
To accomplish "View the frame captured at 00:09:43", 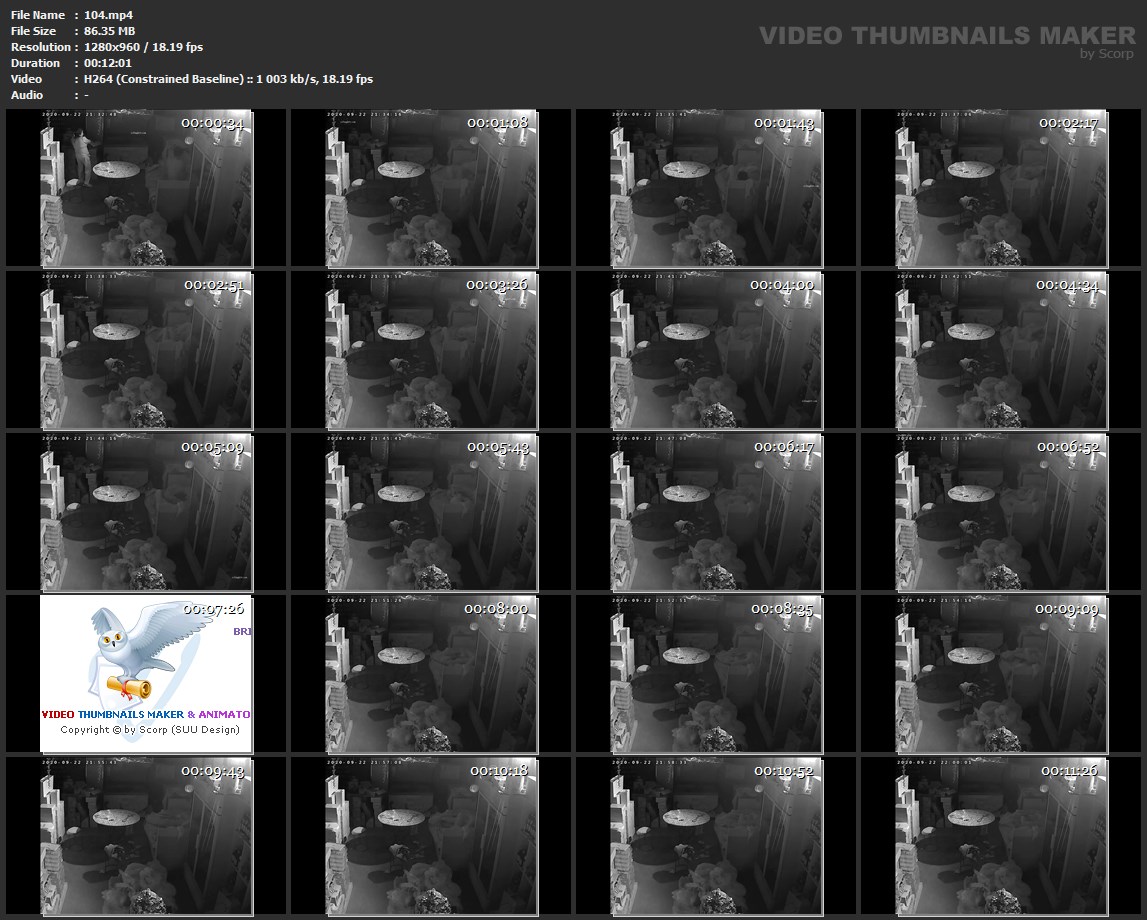I will coord(146,836).
